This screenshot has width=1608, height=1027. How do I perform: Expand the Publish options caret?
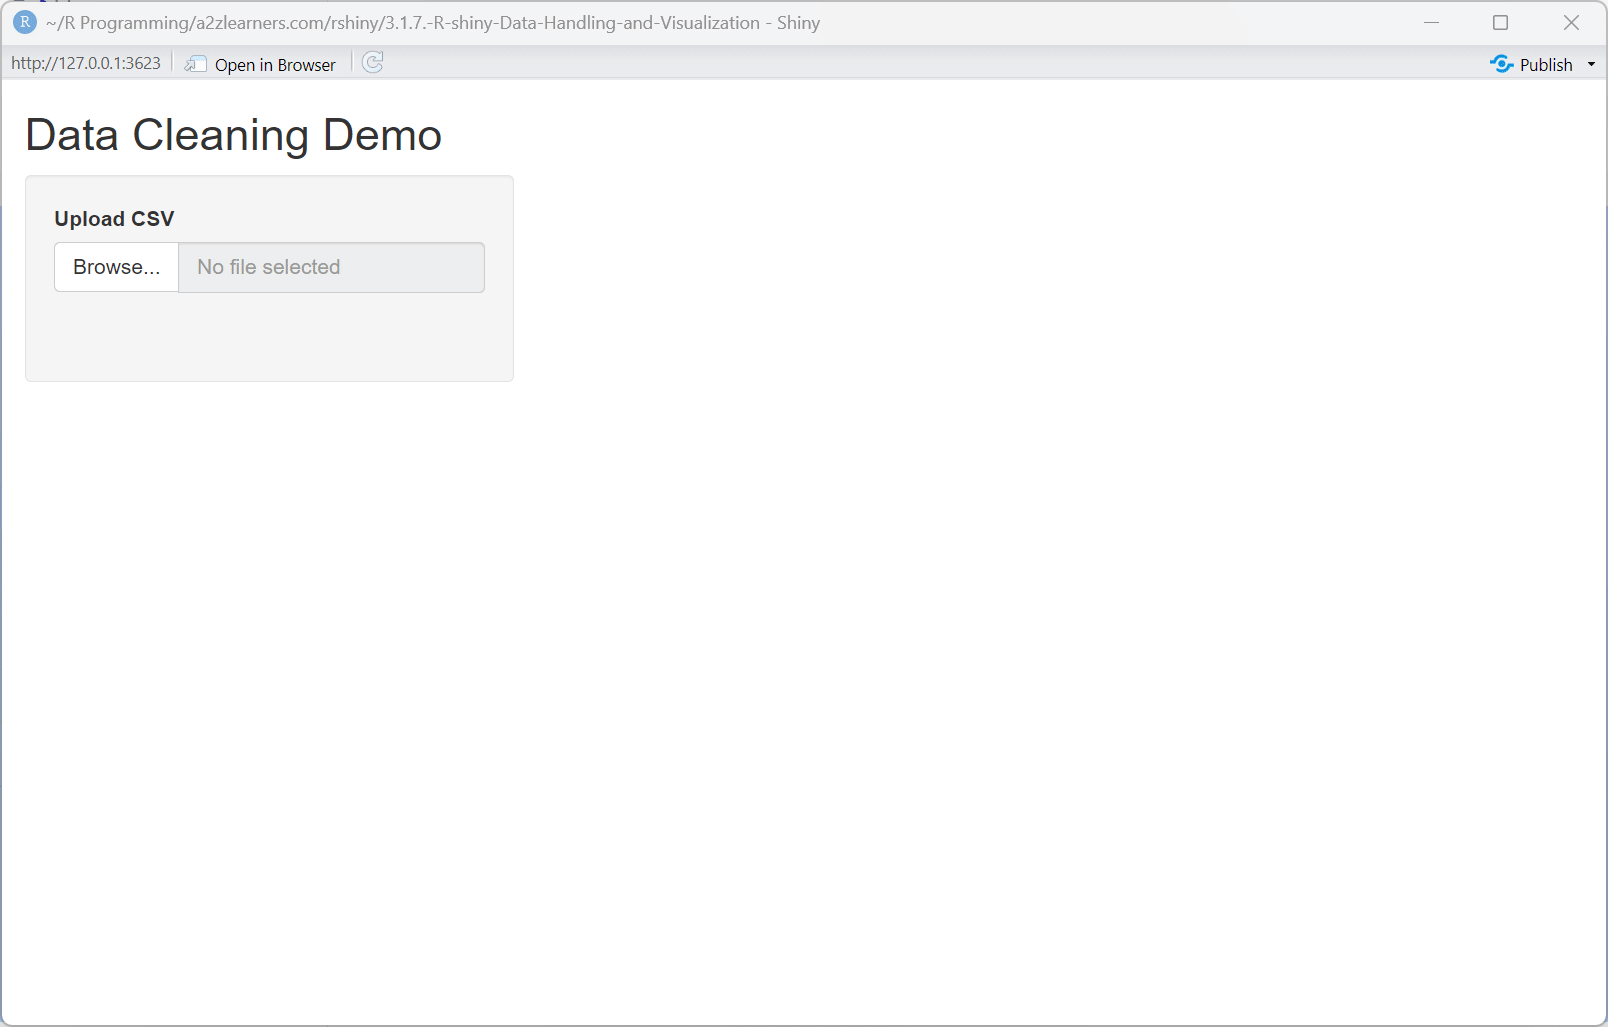pos(1590,64)
